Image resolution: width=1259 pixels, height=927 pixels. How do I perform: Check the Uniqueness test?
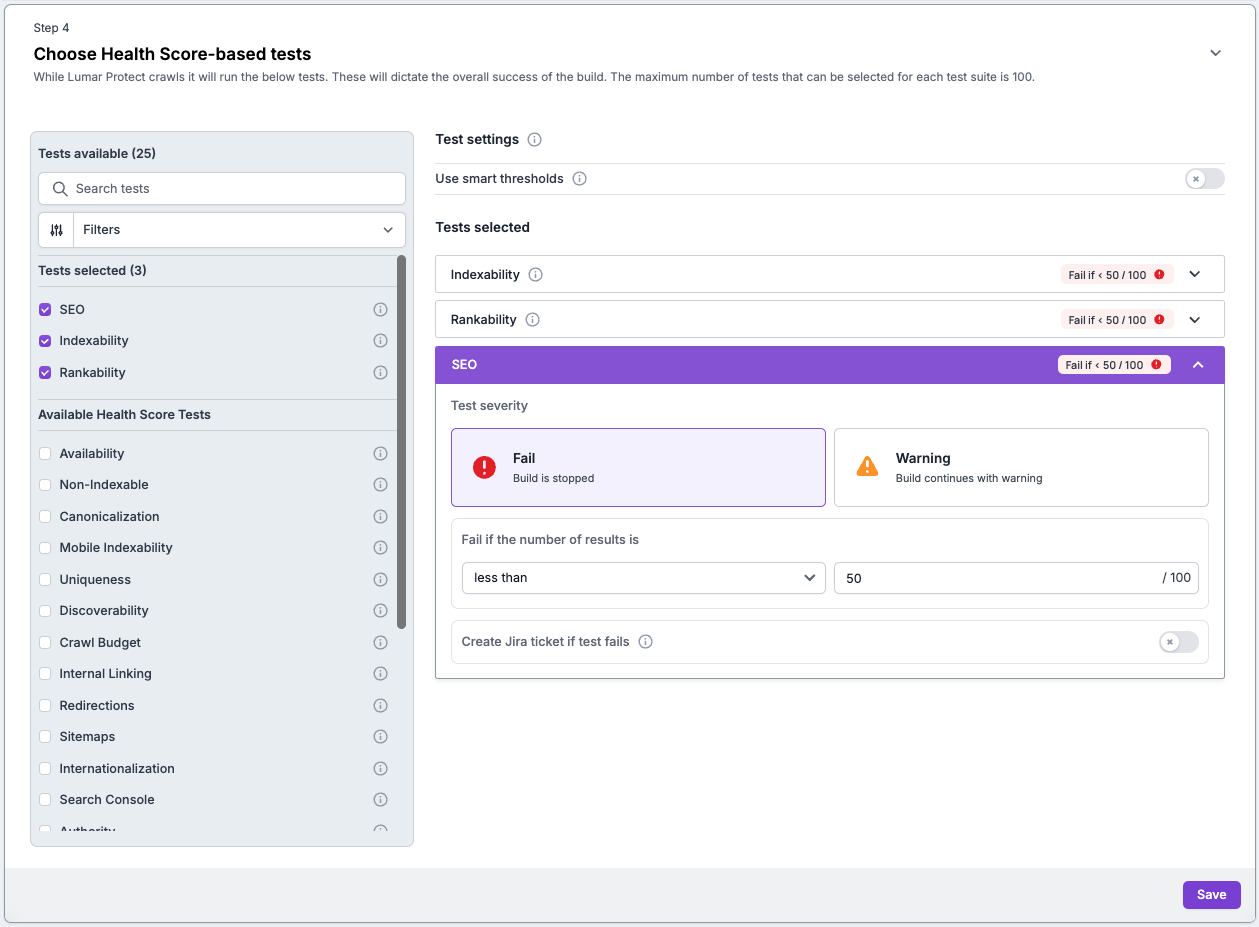45,580
